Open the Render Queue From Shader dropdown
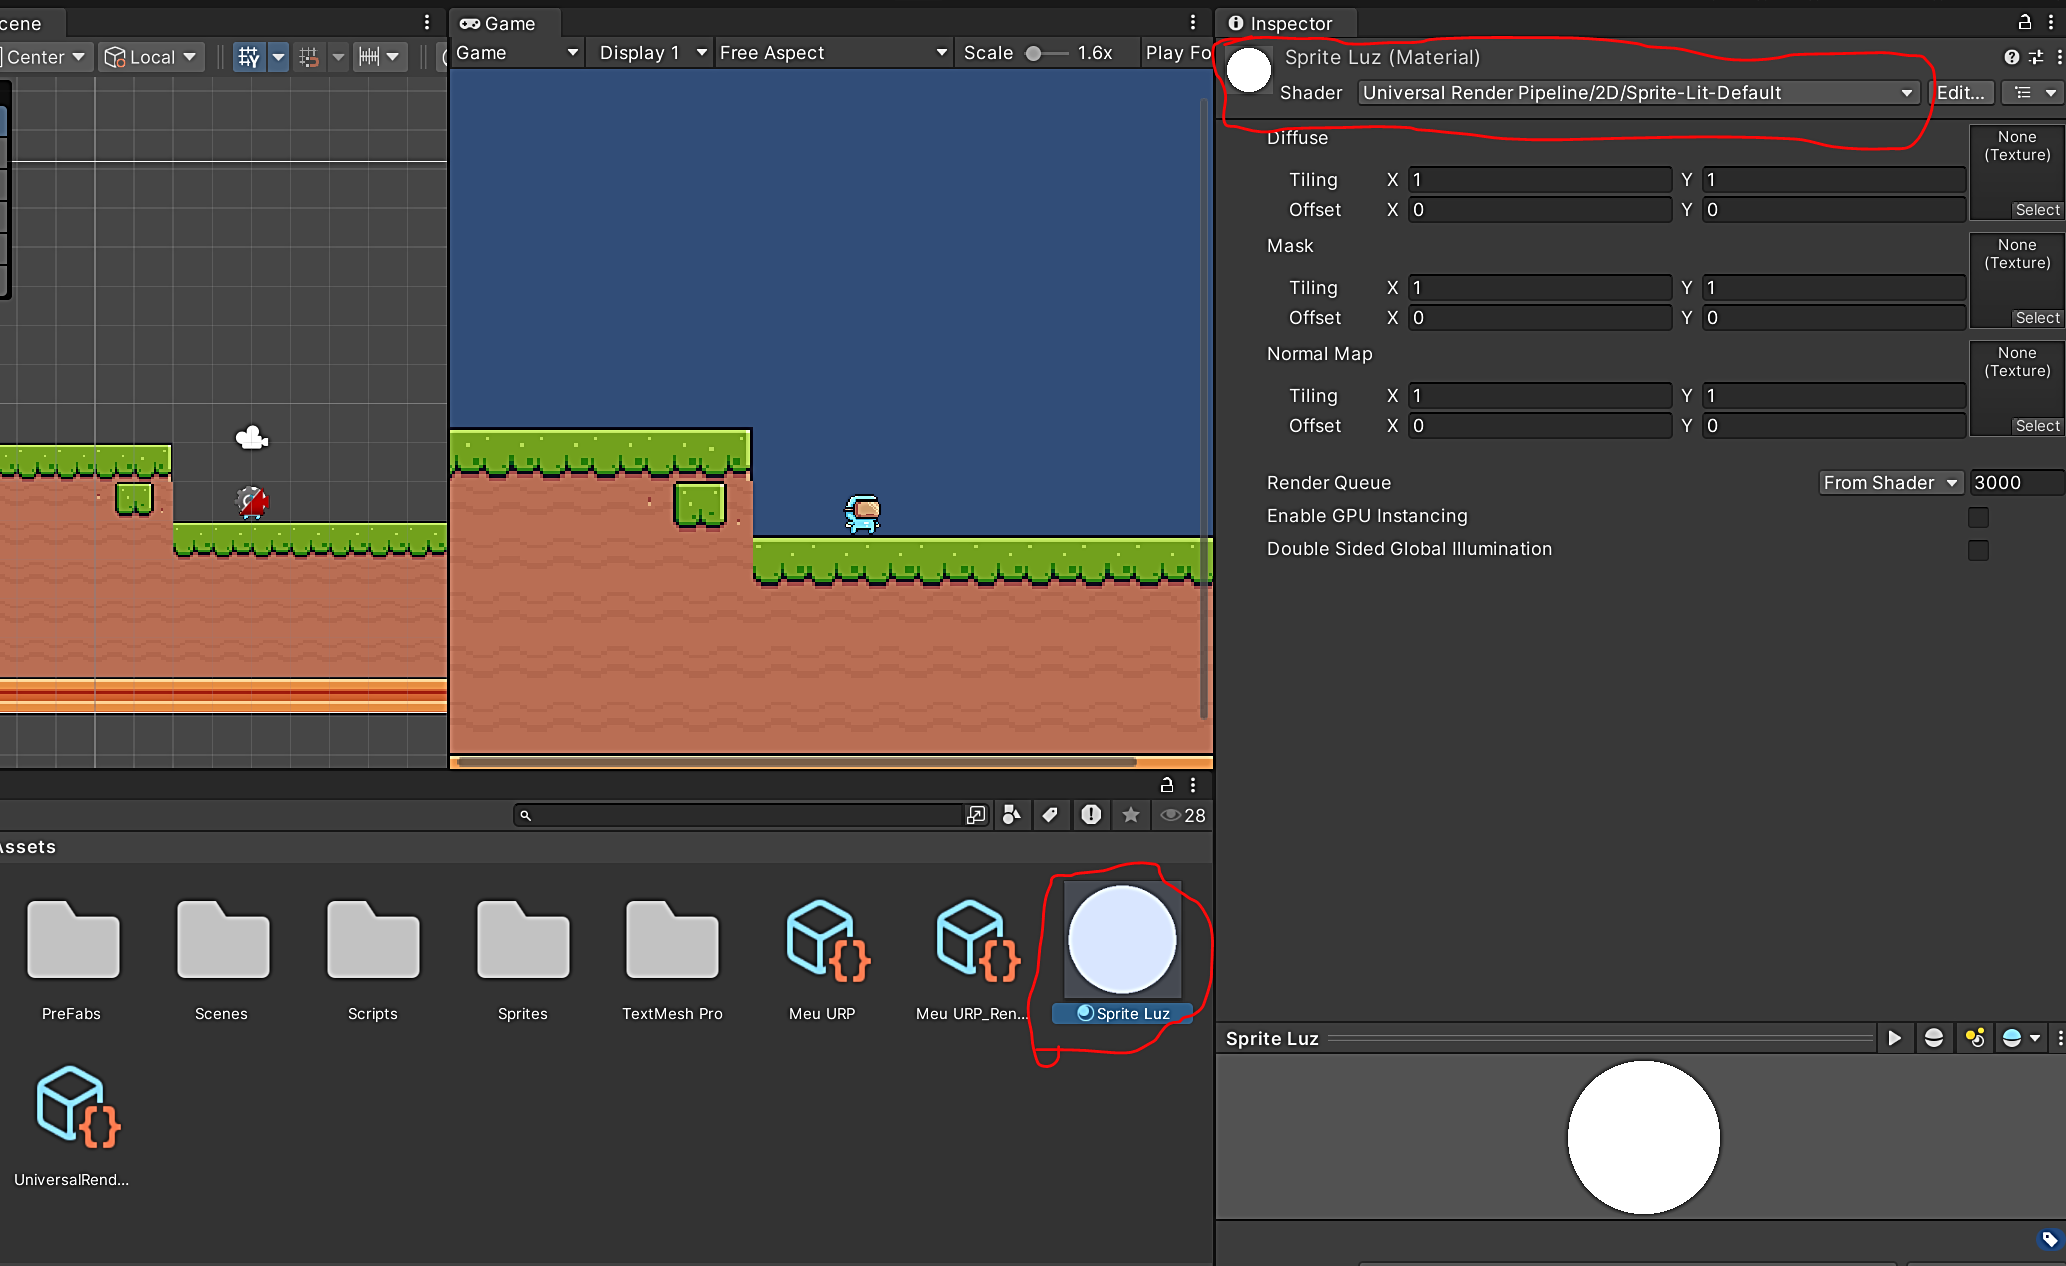Image resolution: width=2066 pixels, height=1266 pixels. tap(1890, 483)
